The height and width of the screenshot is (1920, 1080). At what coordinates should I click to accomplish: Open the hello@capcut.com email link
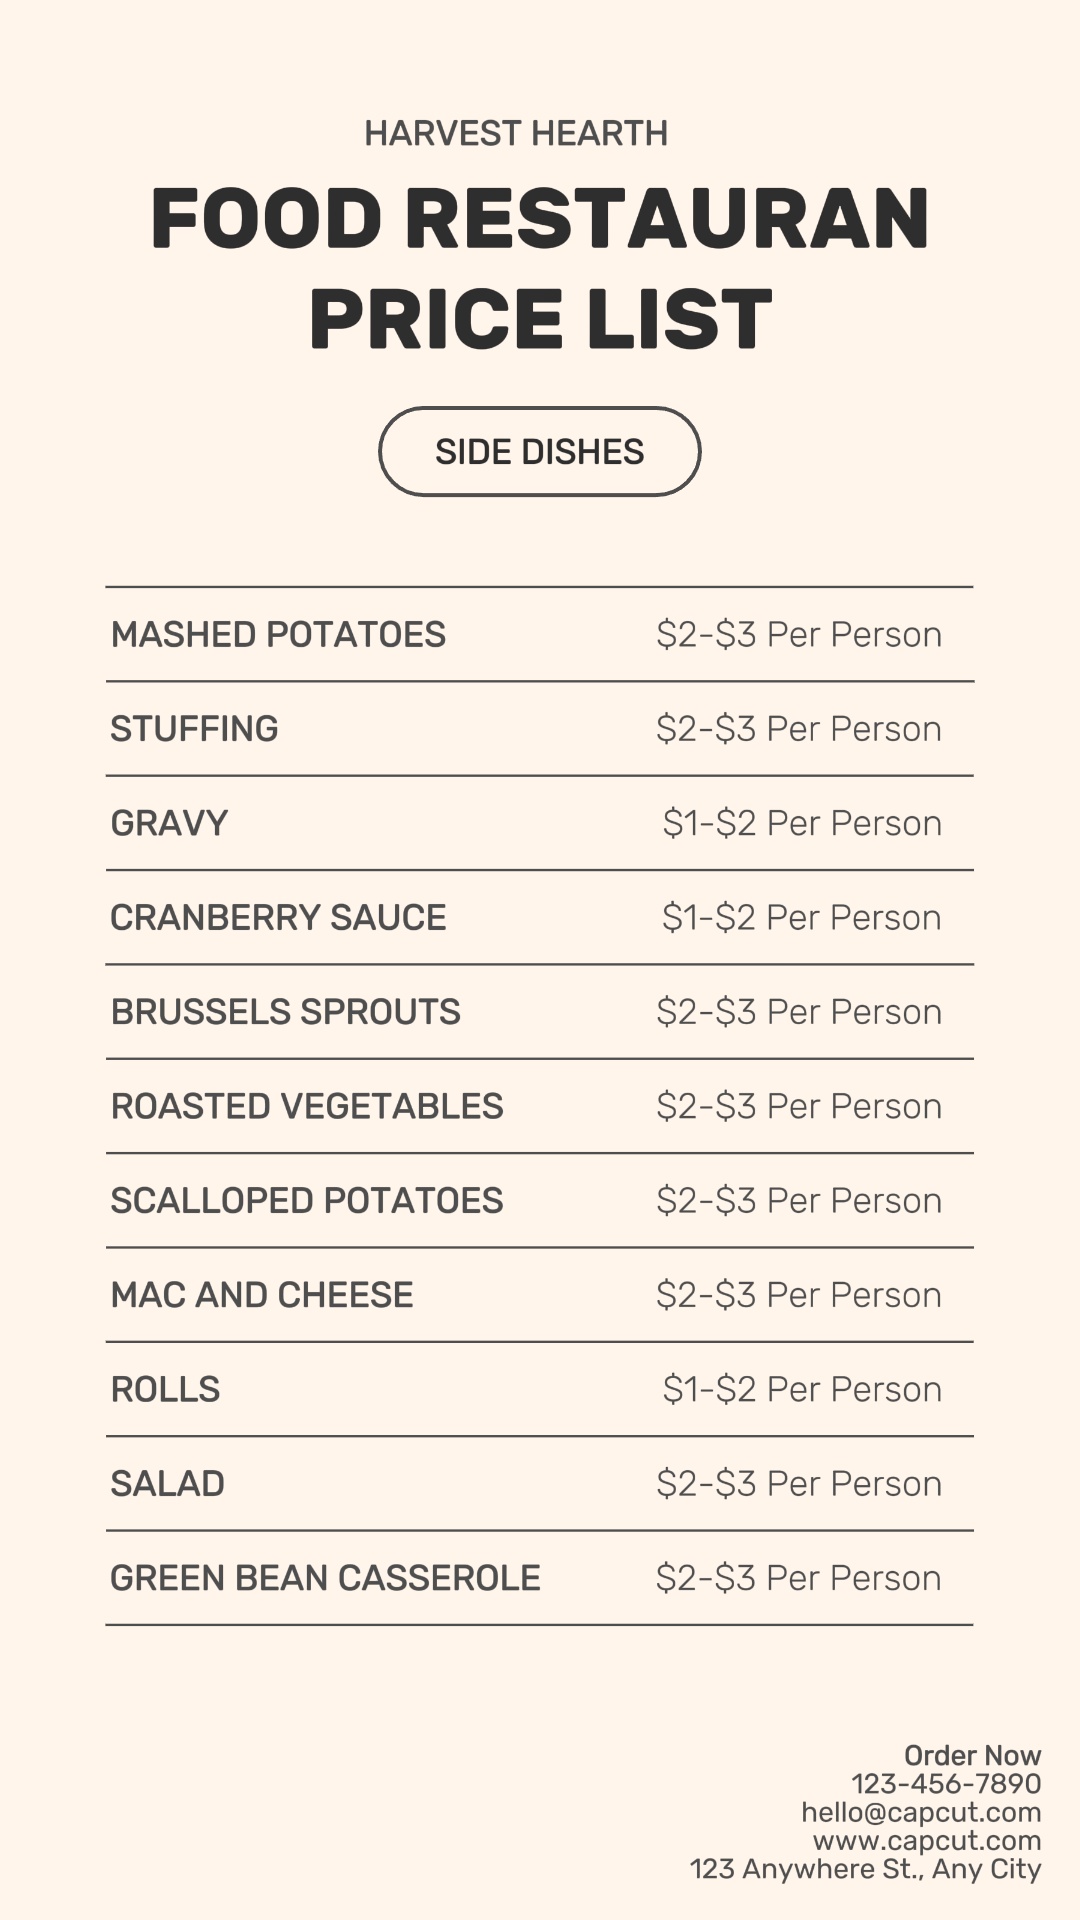tap(921, 1812)
